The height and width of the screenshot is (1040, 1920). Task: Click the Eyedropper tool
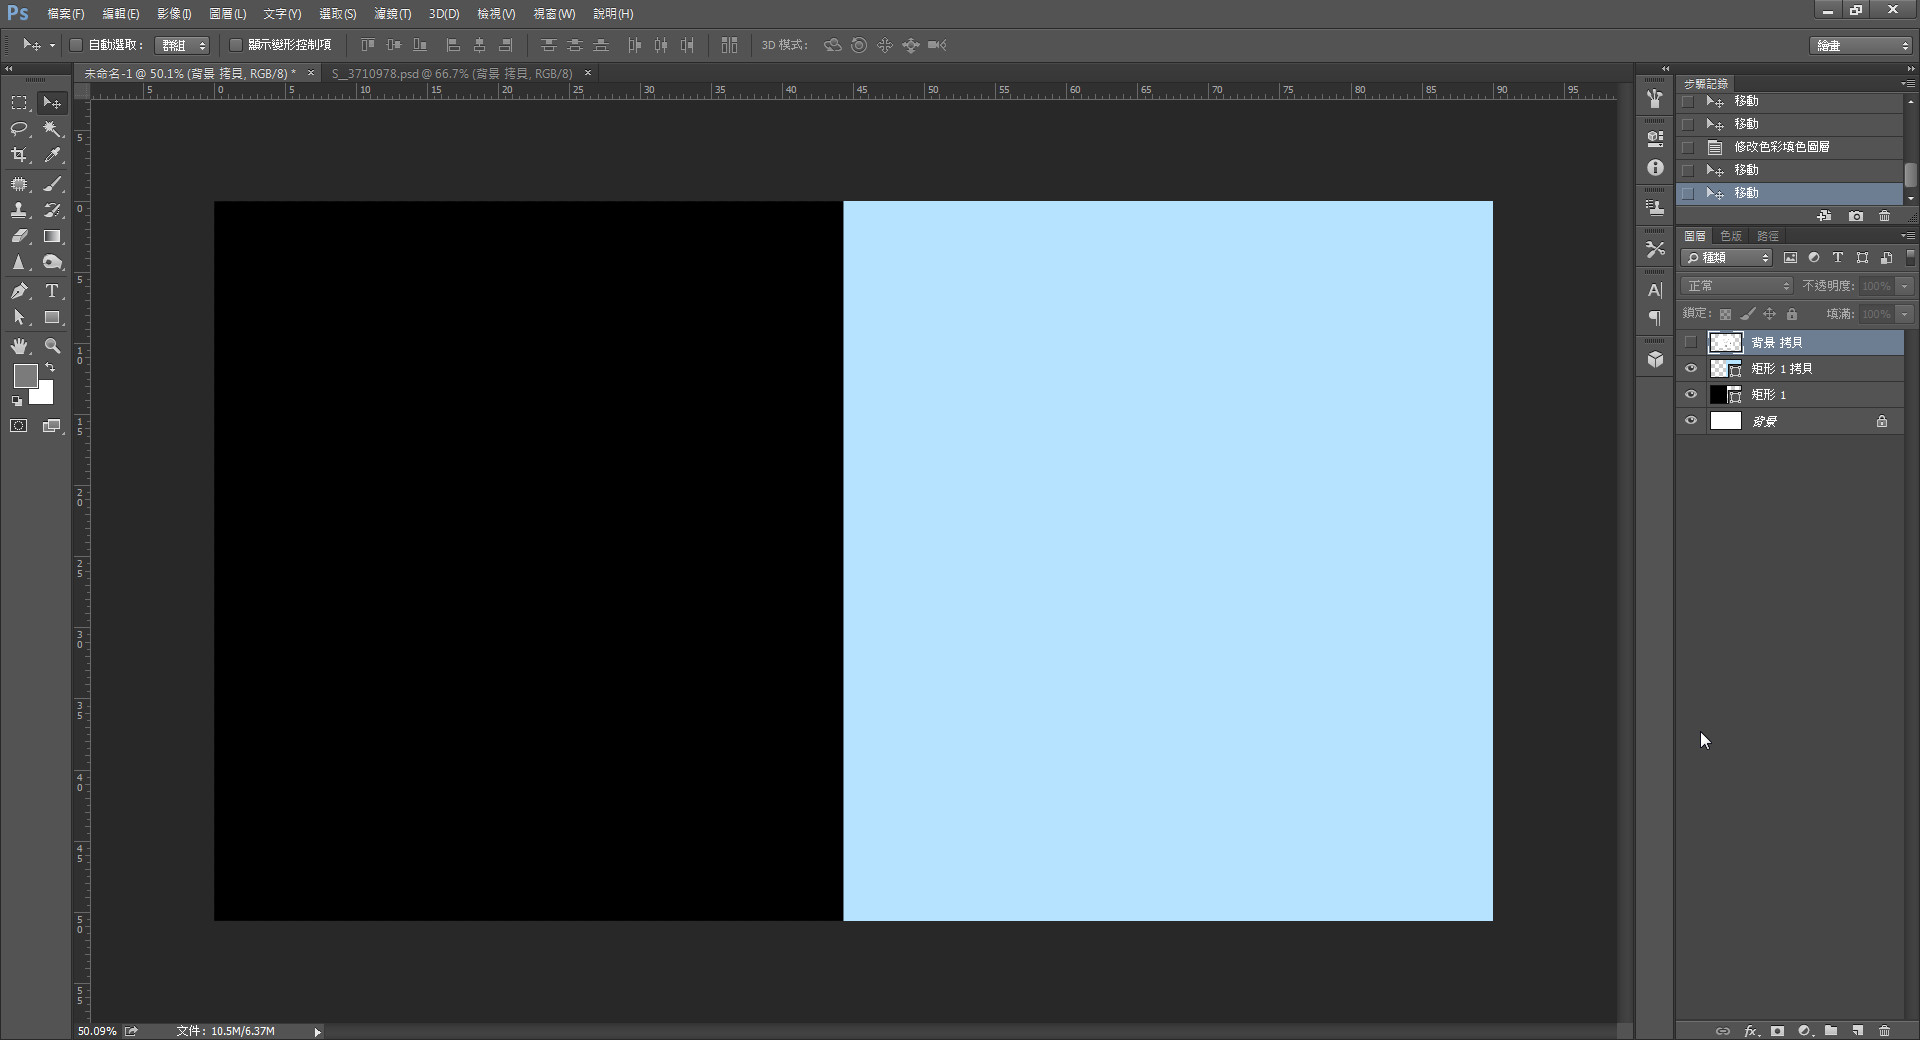coord(52,155)
